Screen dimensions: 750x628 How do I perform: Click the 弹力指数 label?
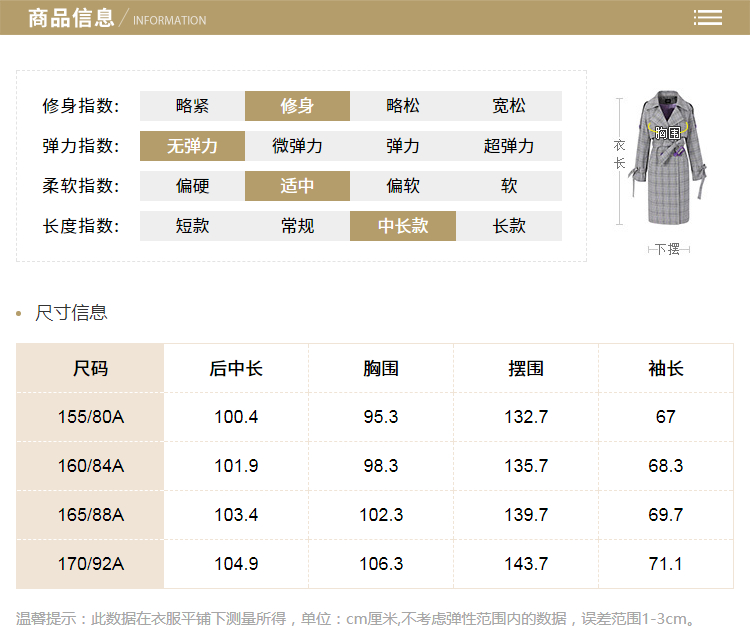[81, 146]
